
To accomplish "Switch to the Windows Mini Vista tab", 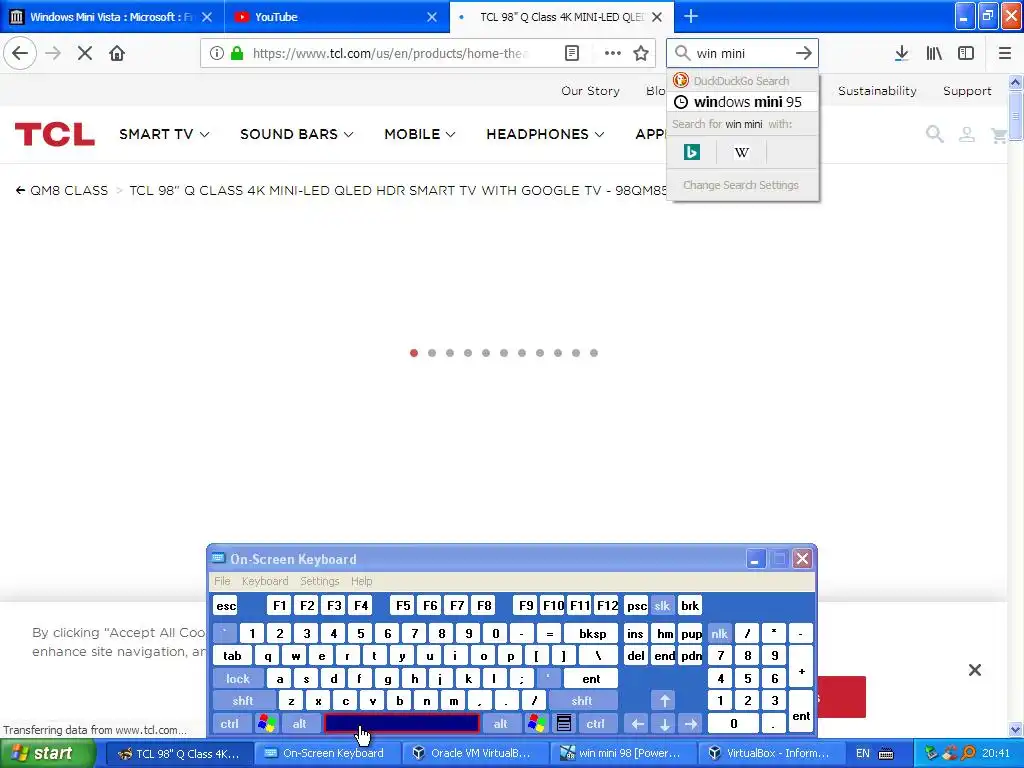I will click(x=111, y=16).
